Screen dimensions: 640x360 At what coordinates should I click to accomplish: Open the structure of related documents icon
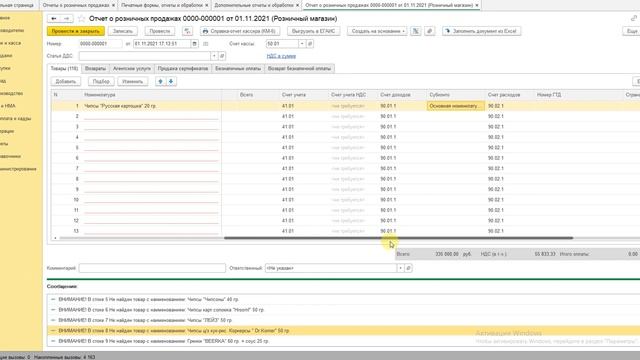point(416,31)
